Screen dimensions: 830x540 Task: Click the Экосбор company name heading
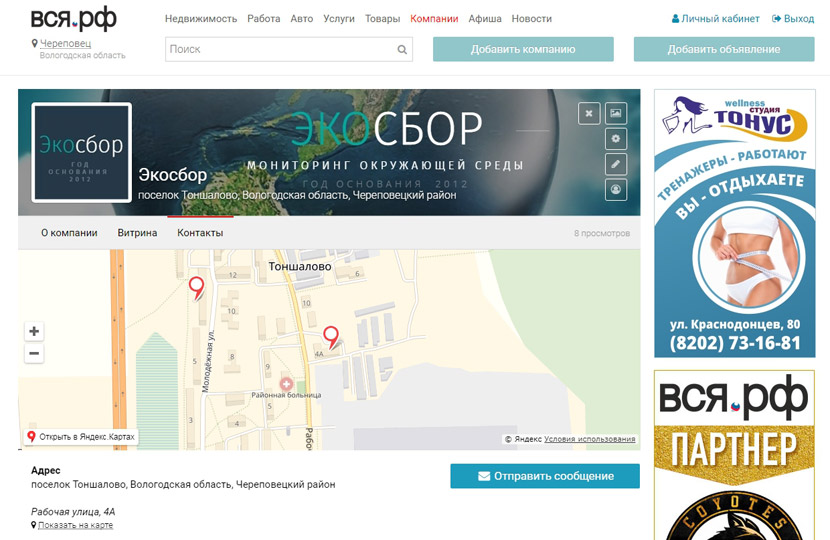(173, 175)
